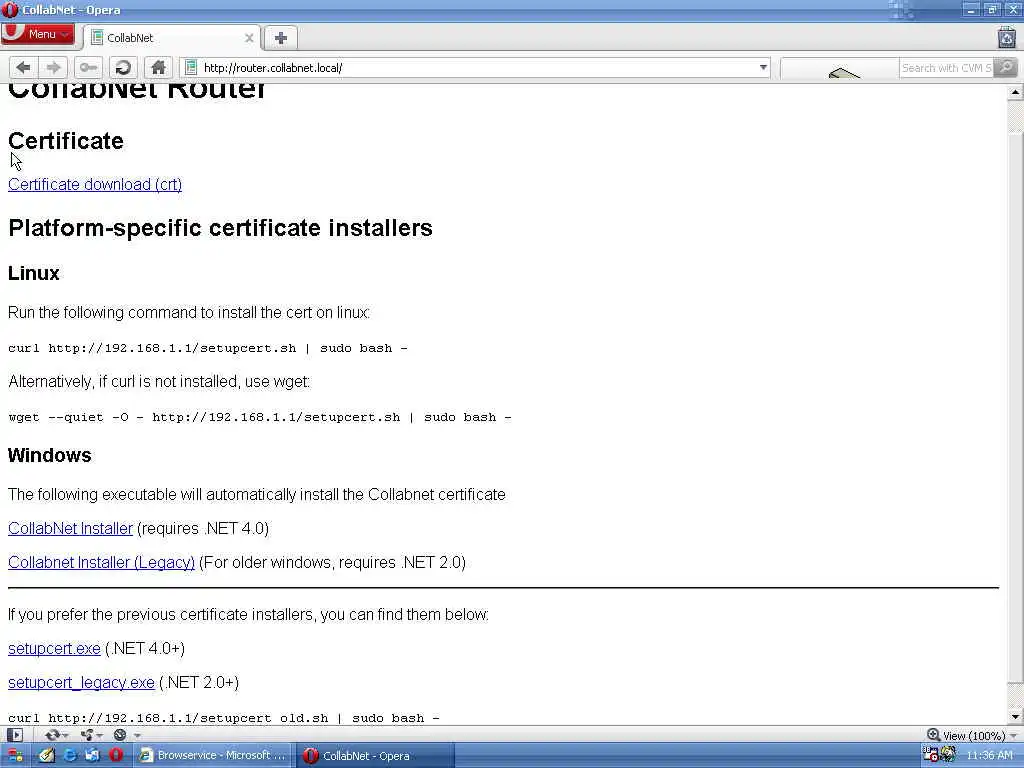Click the Certificate heading
Image resolution: width=1024 pixels, height=768 pixels.
tap(66, 140)
